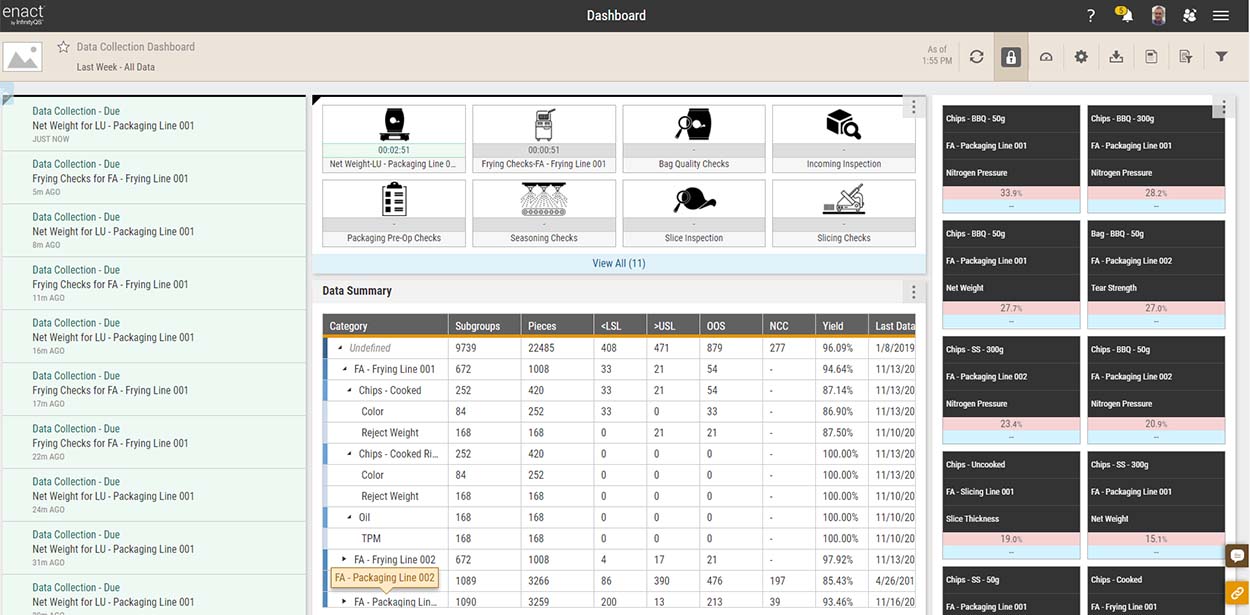Collapse the Oil tree row
The height and width of the screenshot is (615, 1250).
(x=350, y=518)
